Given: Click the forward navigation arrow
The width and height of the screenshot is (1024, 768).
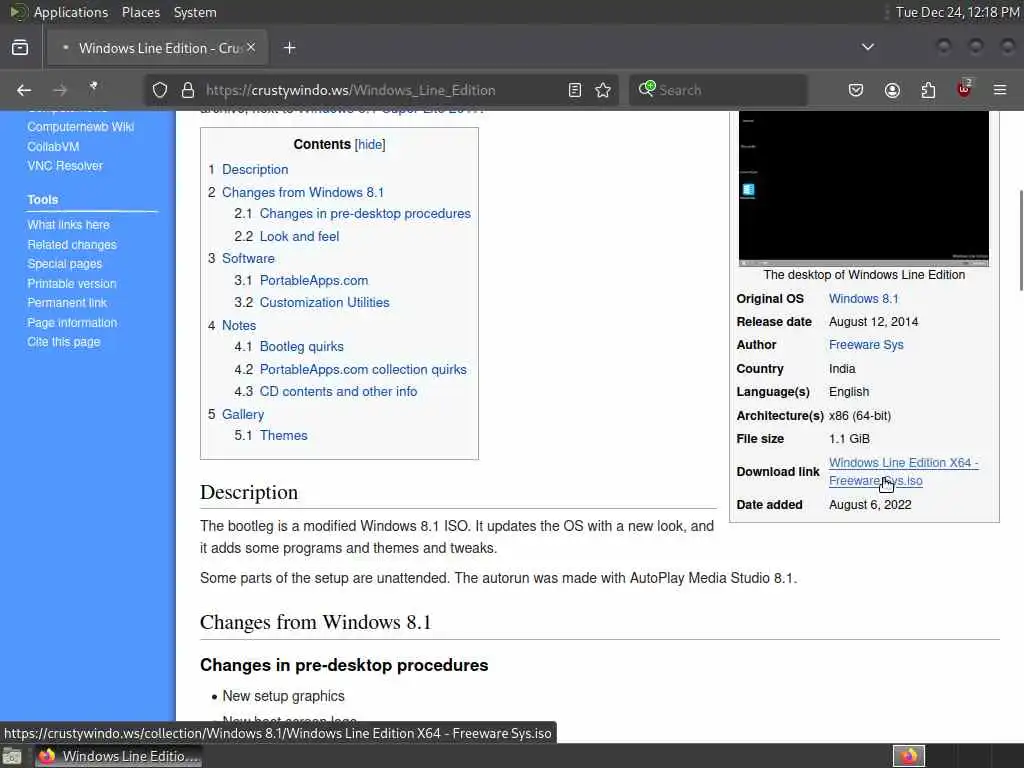Looking at the screenshot, I should pyautogui.click(x=59, y=90).
